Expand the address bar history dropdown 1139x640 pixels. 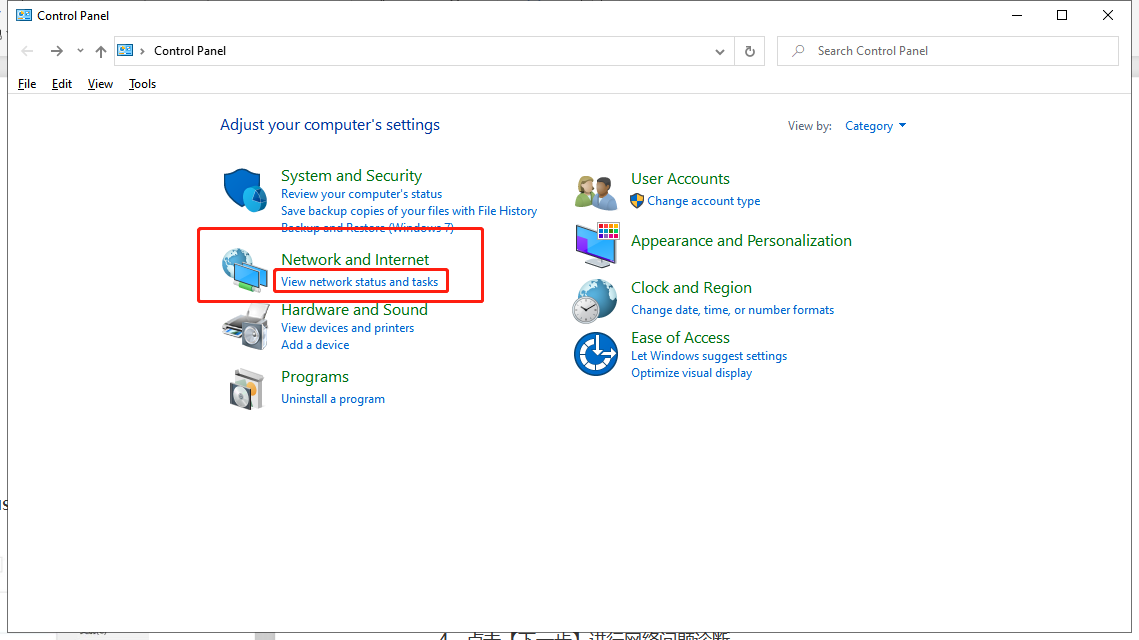click(x=720, y=52)
